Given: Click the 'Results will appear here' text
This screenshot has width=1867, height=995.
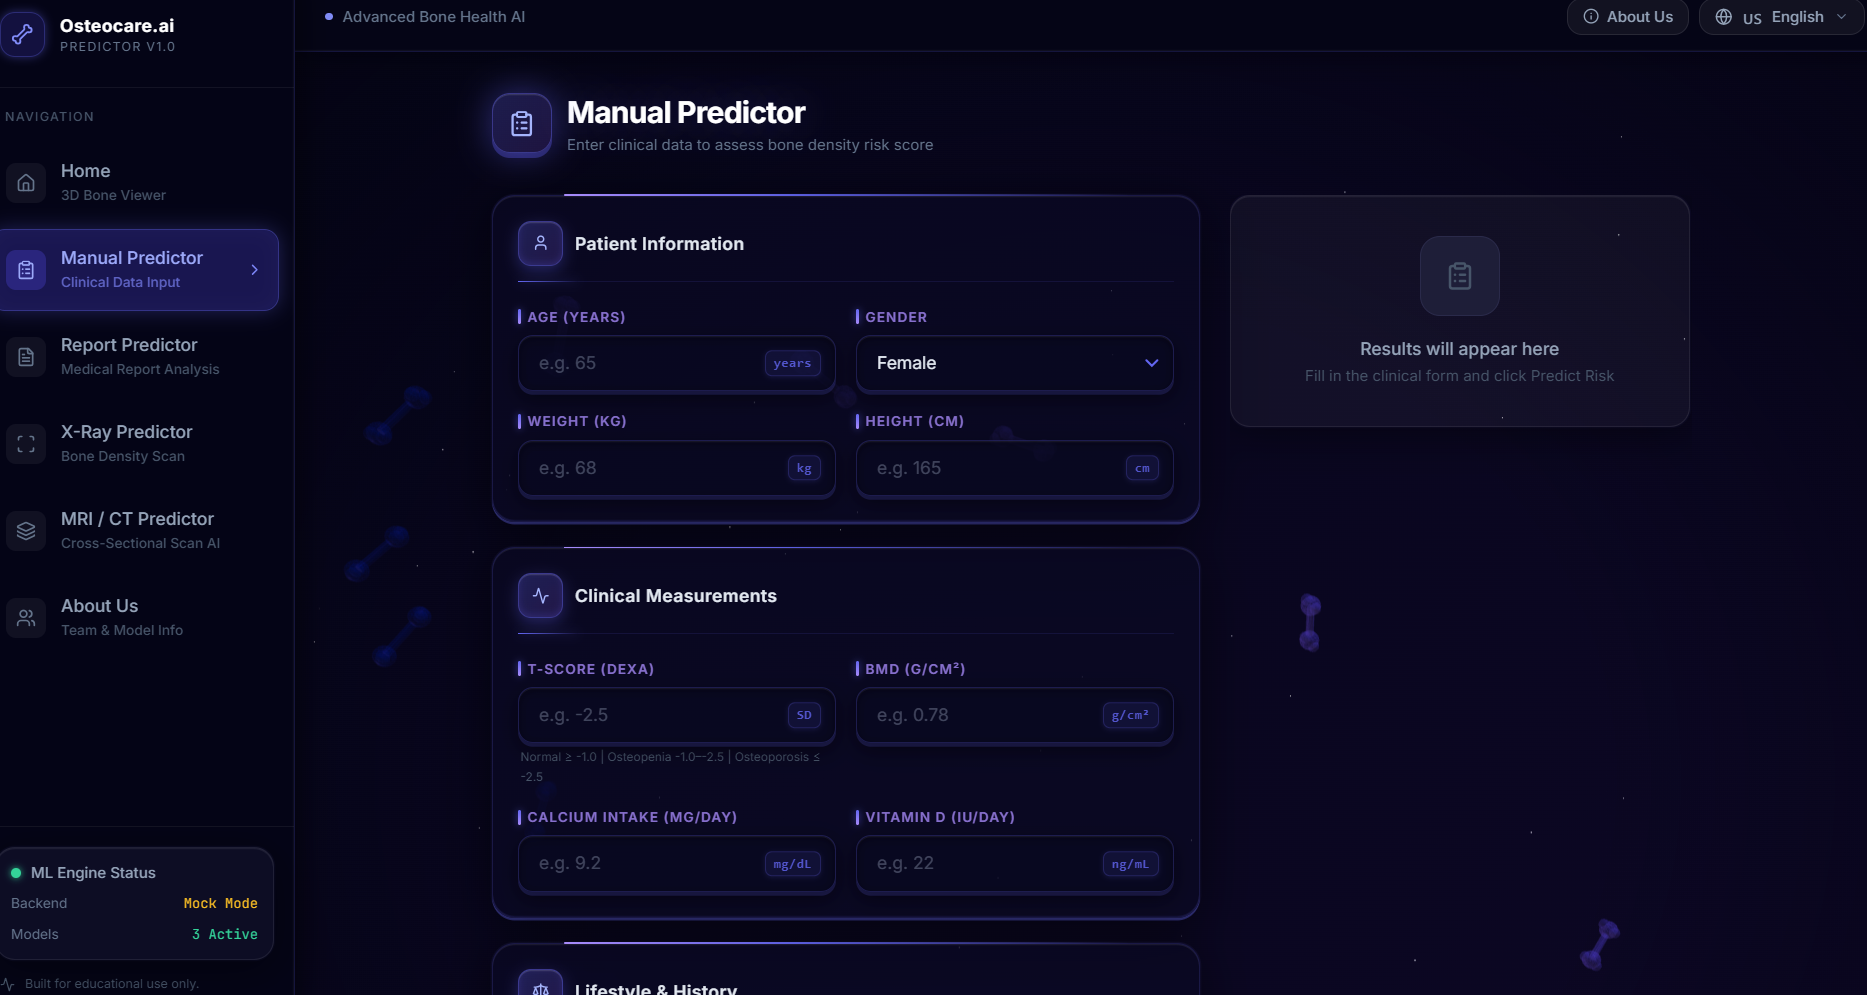Looking at the screenshot, I should tap(1459, 349).
